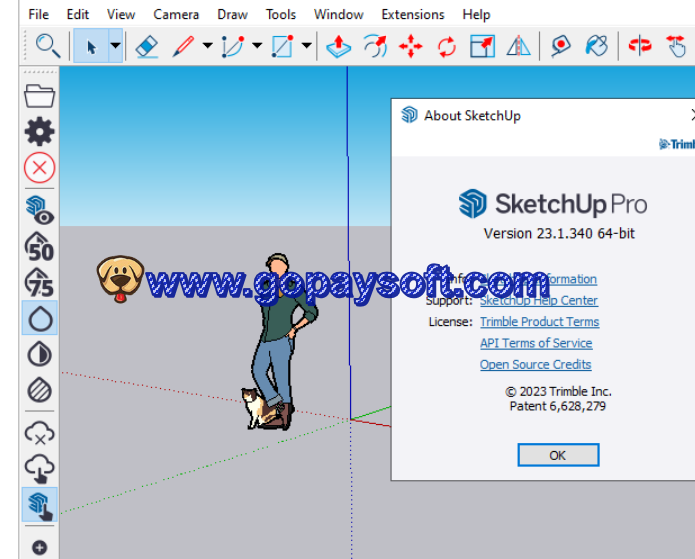Open the Extensions menu

click(413, 15)
